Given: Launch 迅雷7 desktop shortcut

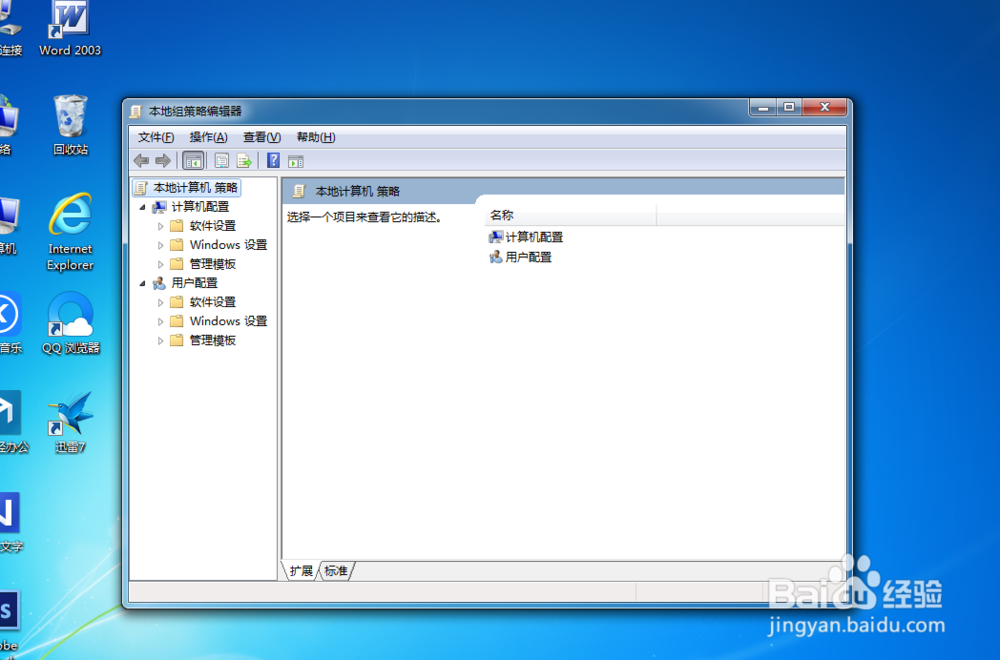Looking at the screenshot, I should pos(70,422).
